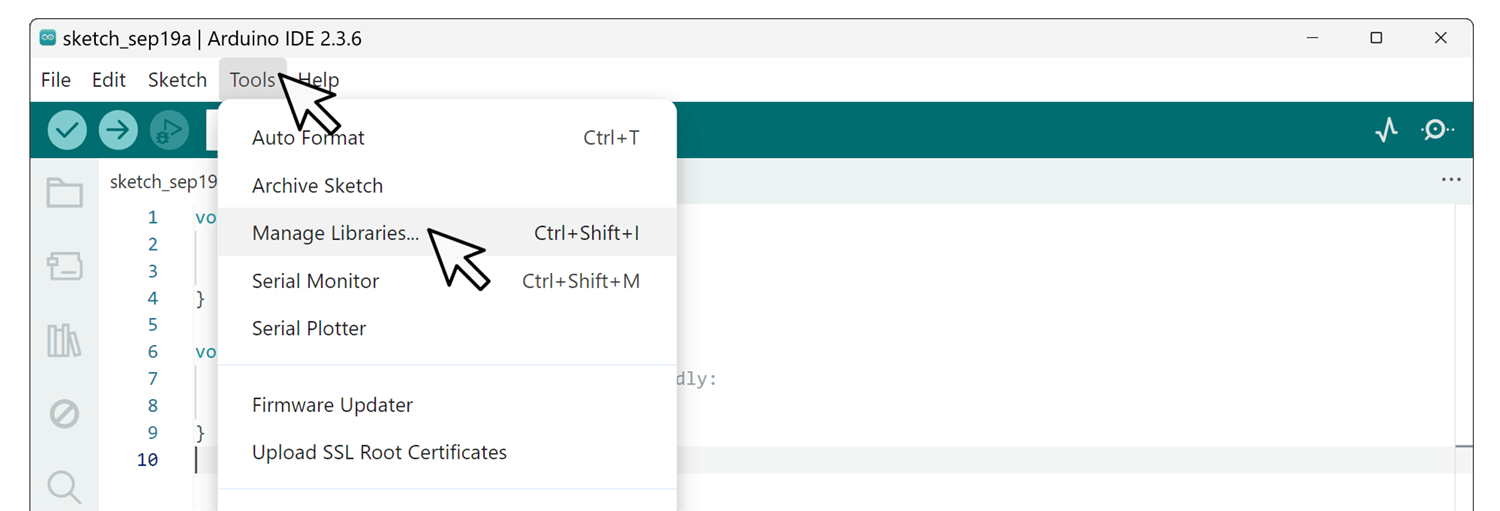
Task: Open the Boards Manager sidebar icon
Action: (x=65, y=266)
